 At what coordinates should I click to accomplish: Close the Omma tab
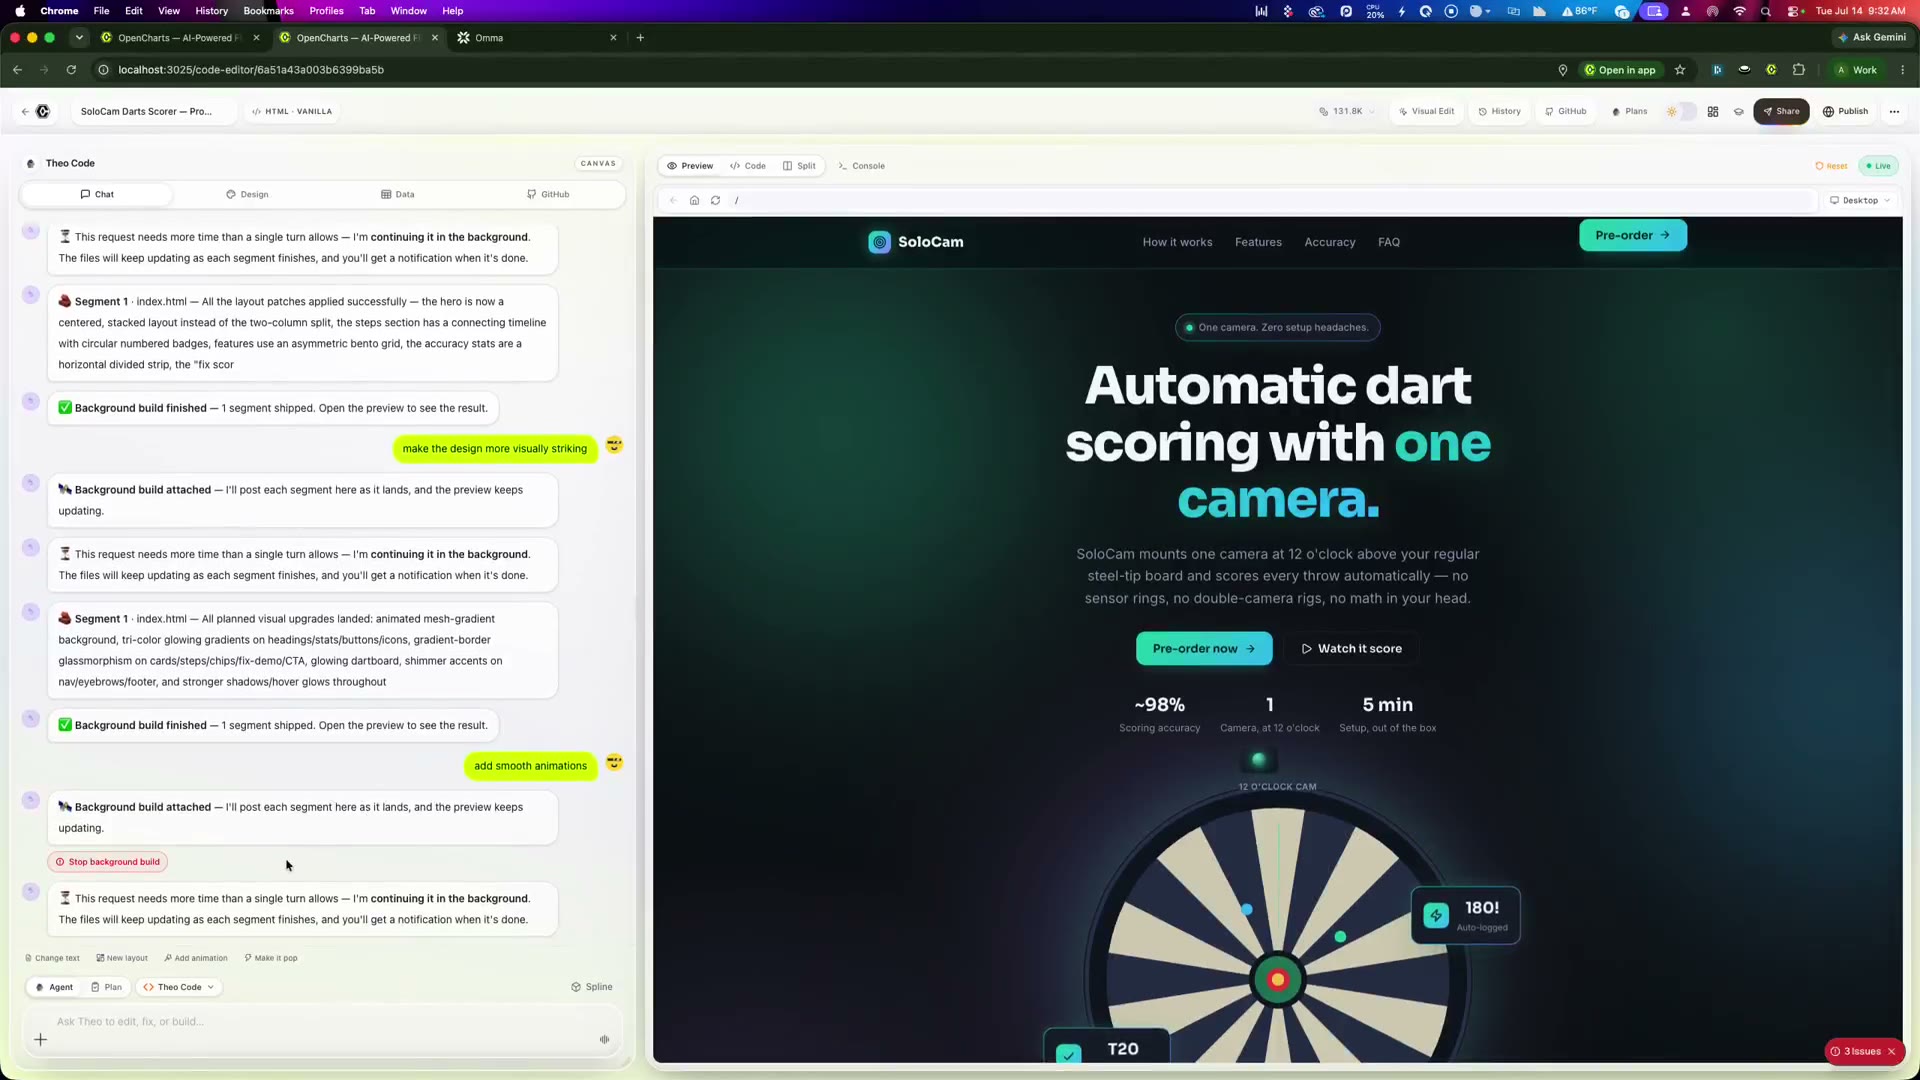pos(613,38)
